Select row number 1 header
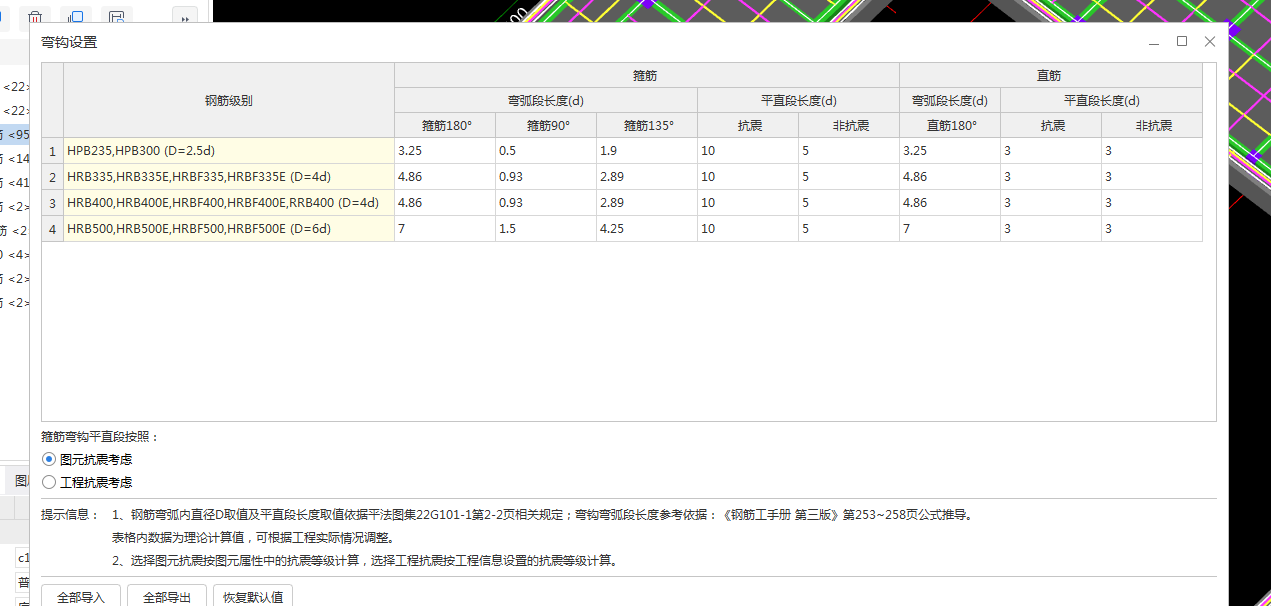The height and width of the screenshot is (606, 1271). 53,151
